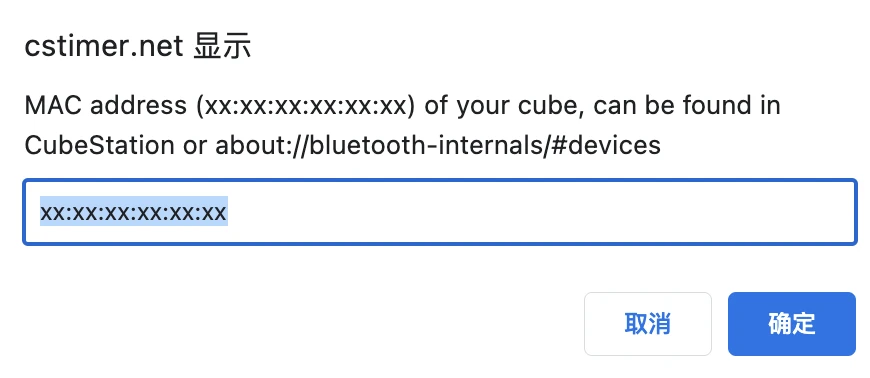This screenshot has height=378, width=870.
Task: Click the highlighted xx:xx:xx:xx:xx:xx text in the field
Action: [x=133, y=212]
